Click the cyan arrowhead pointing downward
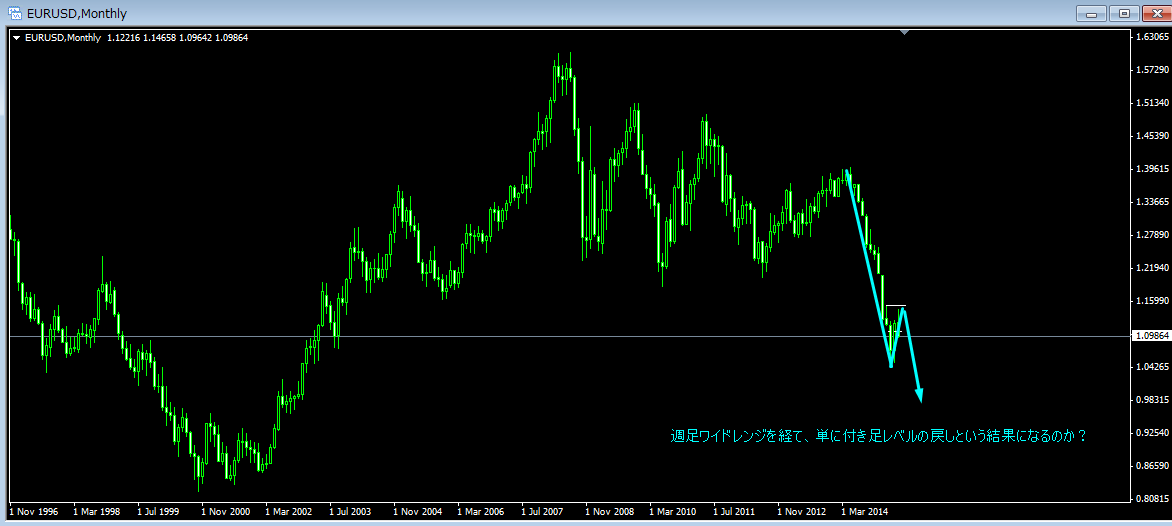 [919, 395]
